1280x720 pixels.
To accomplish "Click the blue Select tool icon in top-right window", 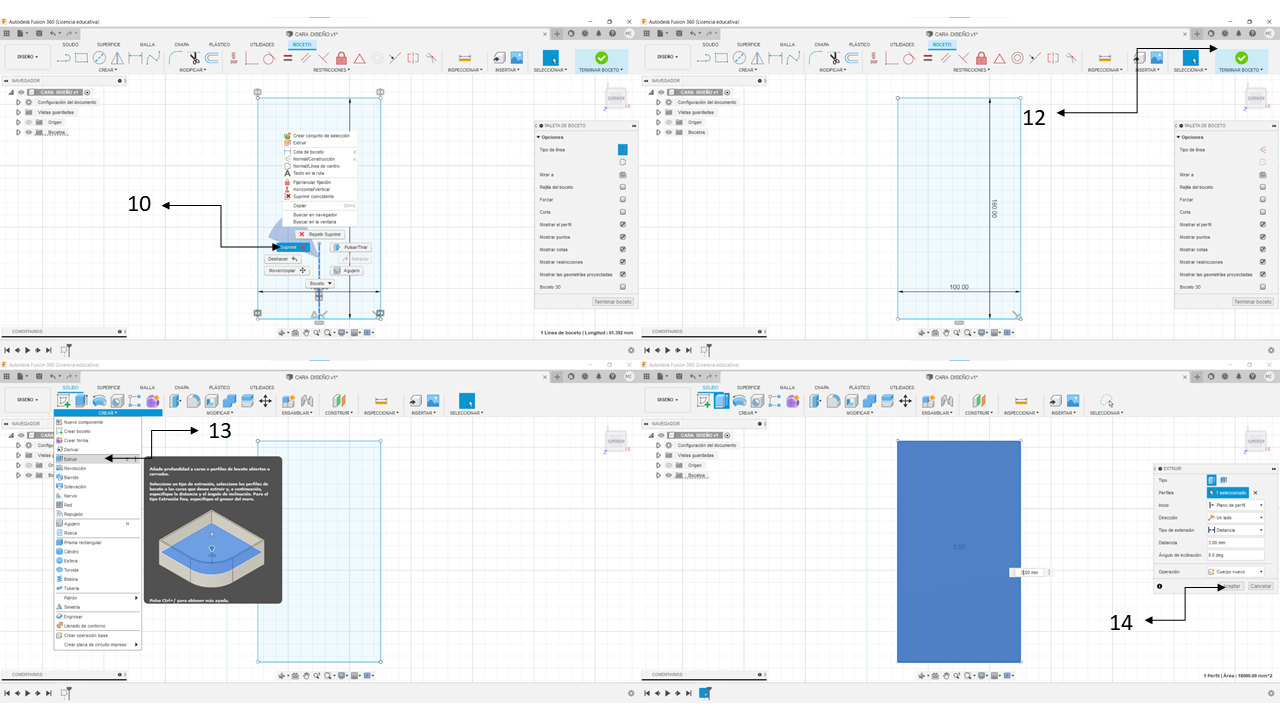I will pyautogui.click(x=1191, y=58).
